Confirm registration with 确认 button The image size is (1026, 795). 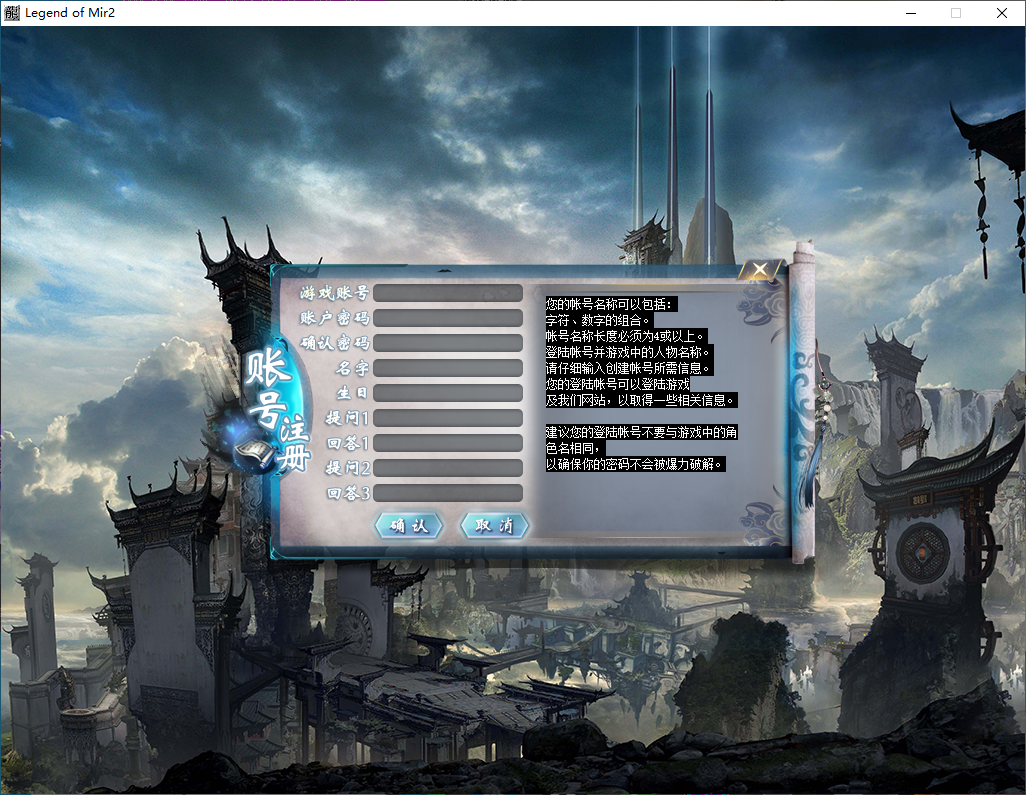(409, 525)
